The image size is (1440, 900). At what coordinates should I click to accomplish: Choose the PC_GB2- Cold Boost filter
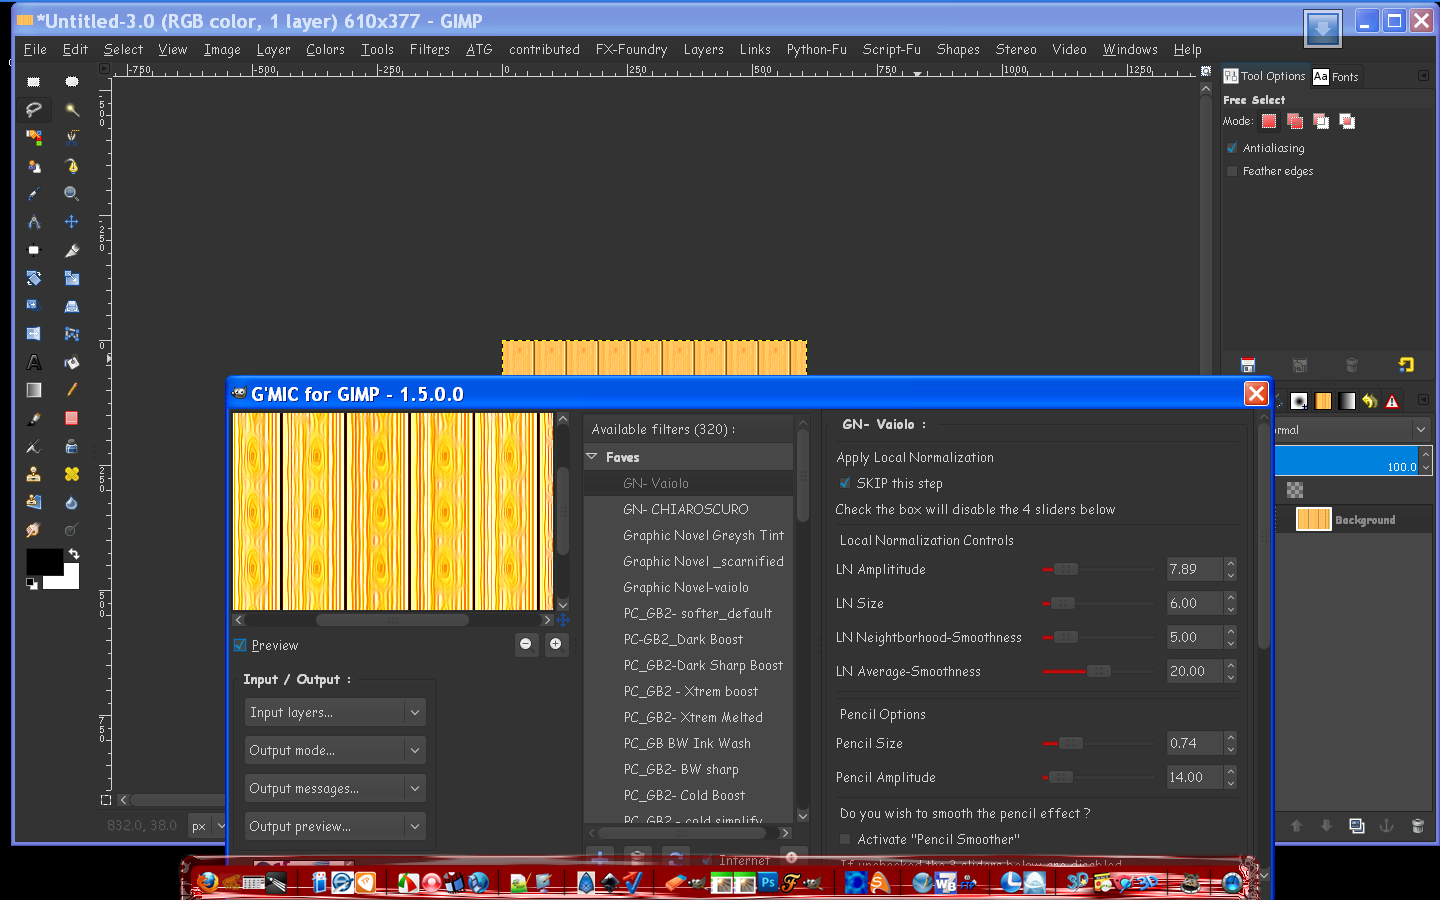(684, 795)
